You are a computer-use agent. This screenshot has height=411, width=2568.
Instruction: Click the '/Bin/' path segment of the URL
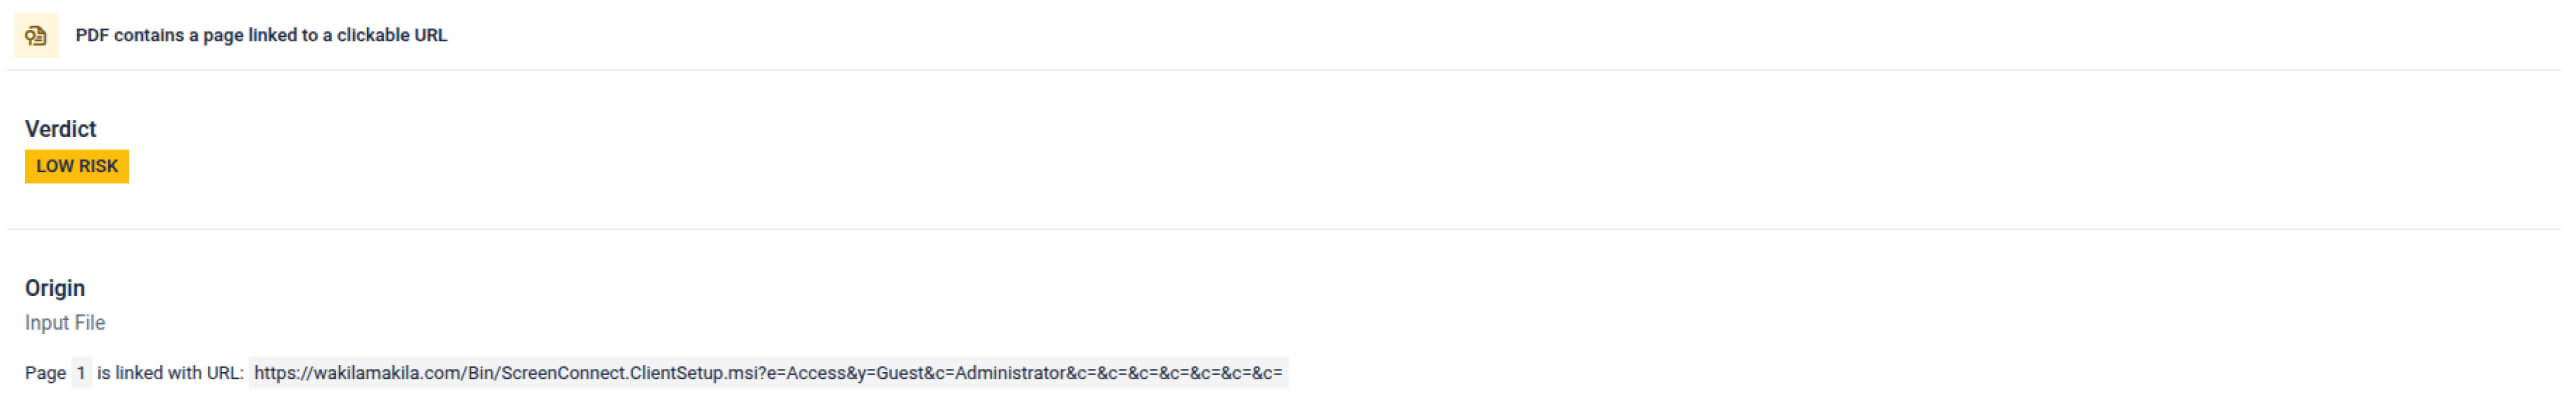point(481,373)
